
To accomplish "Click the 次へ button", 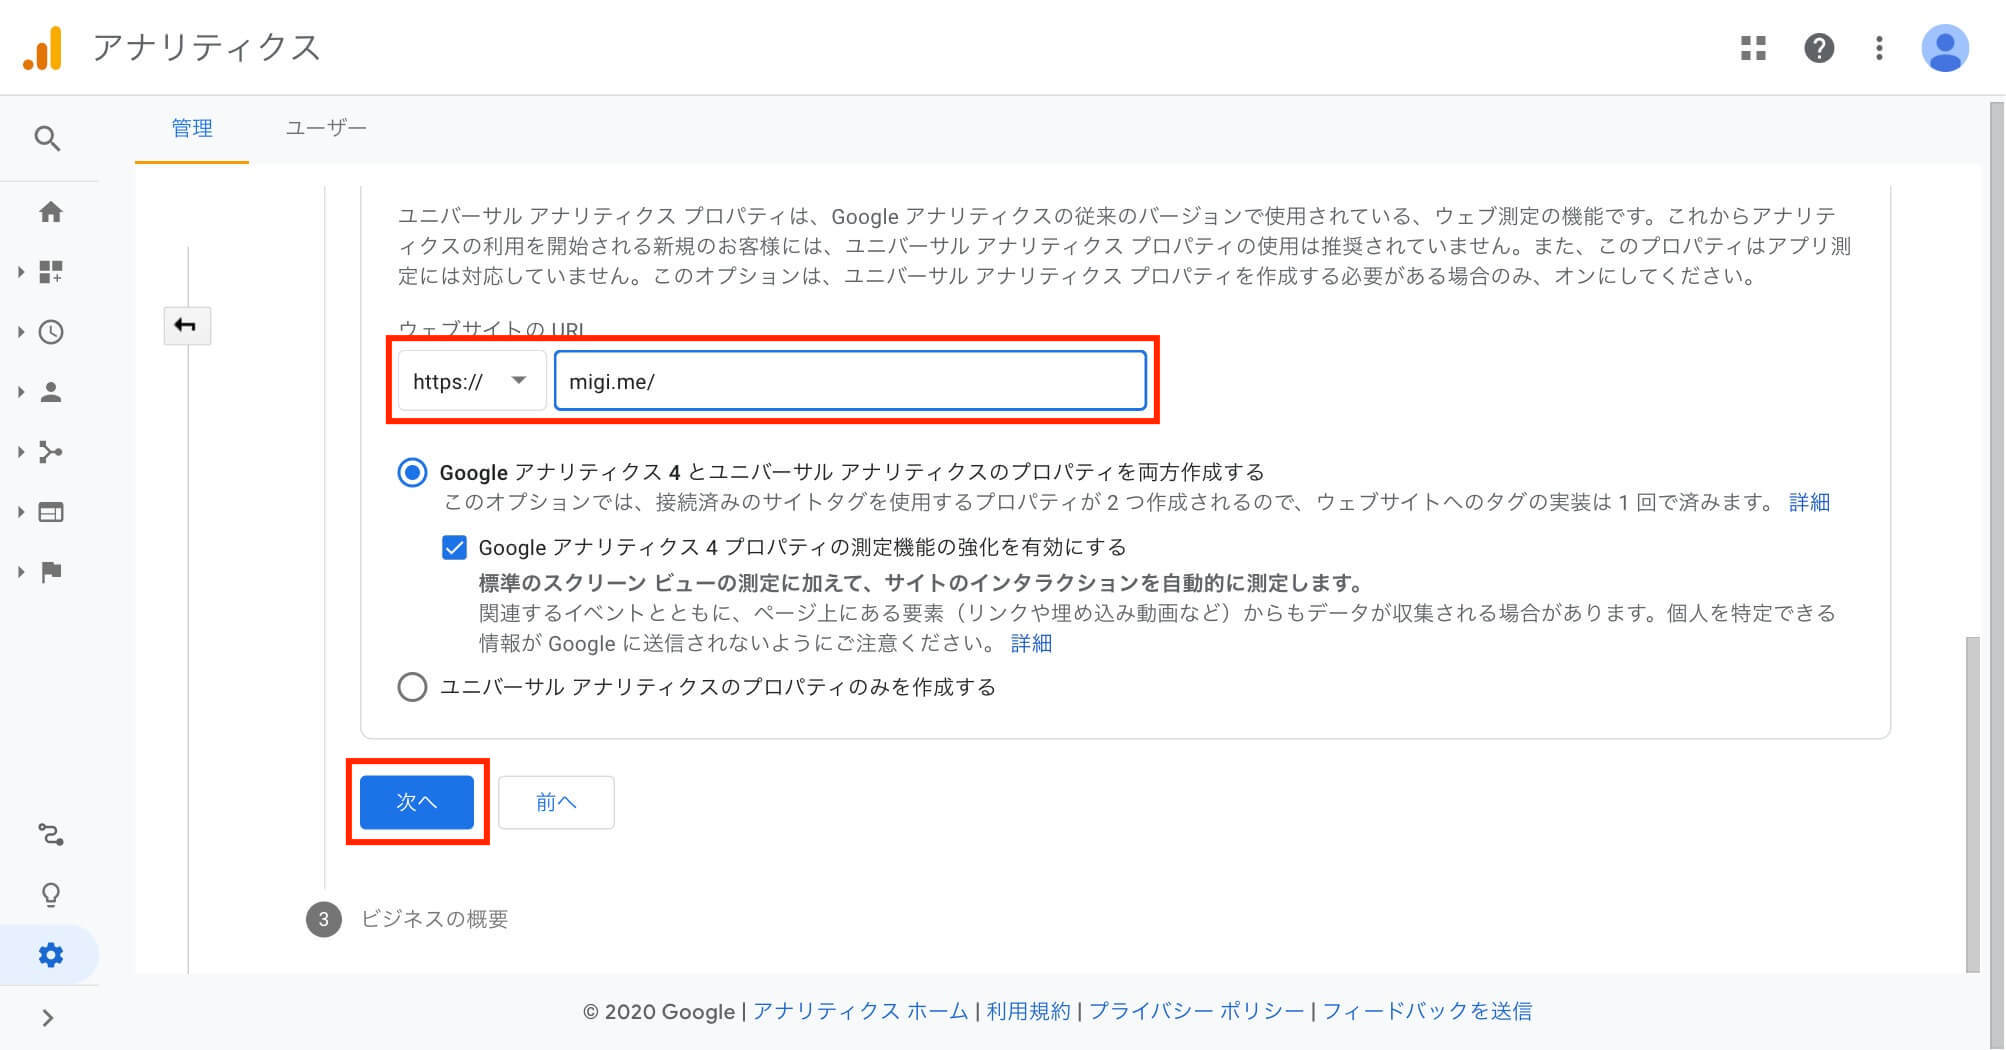I will point(417,802).
